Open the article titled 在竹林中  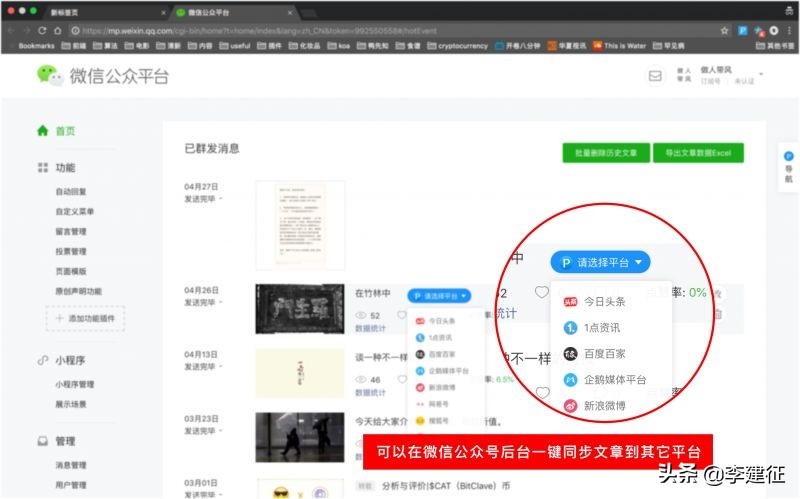coord(372,293)
